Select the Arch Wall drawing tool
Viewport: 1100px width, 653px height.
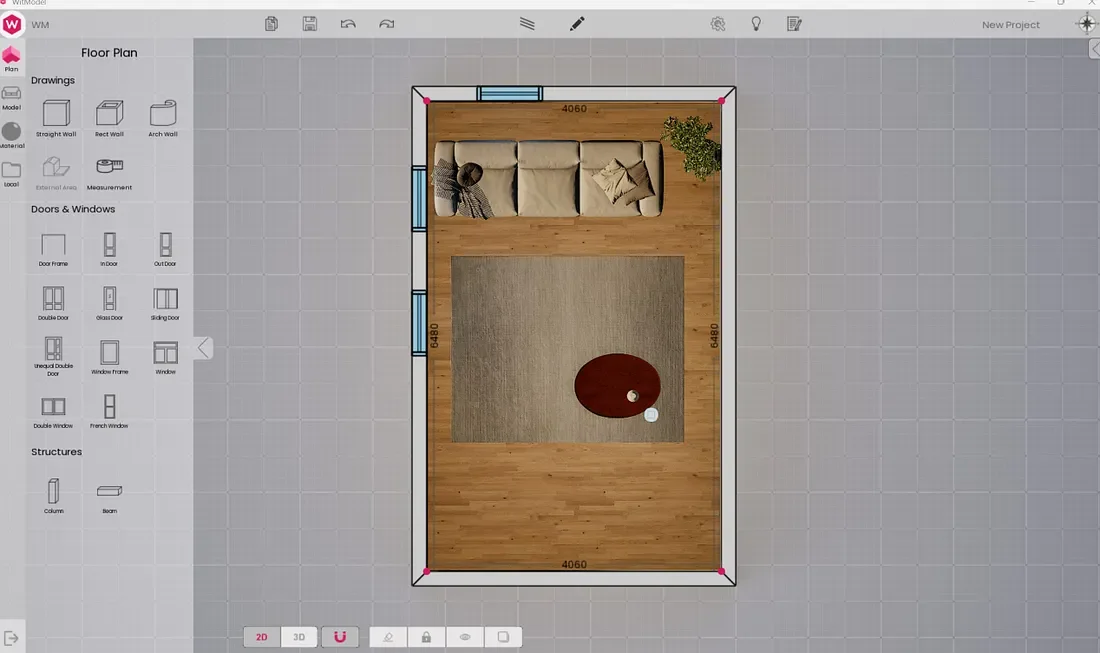click(x=163, y=118)
